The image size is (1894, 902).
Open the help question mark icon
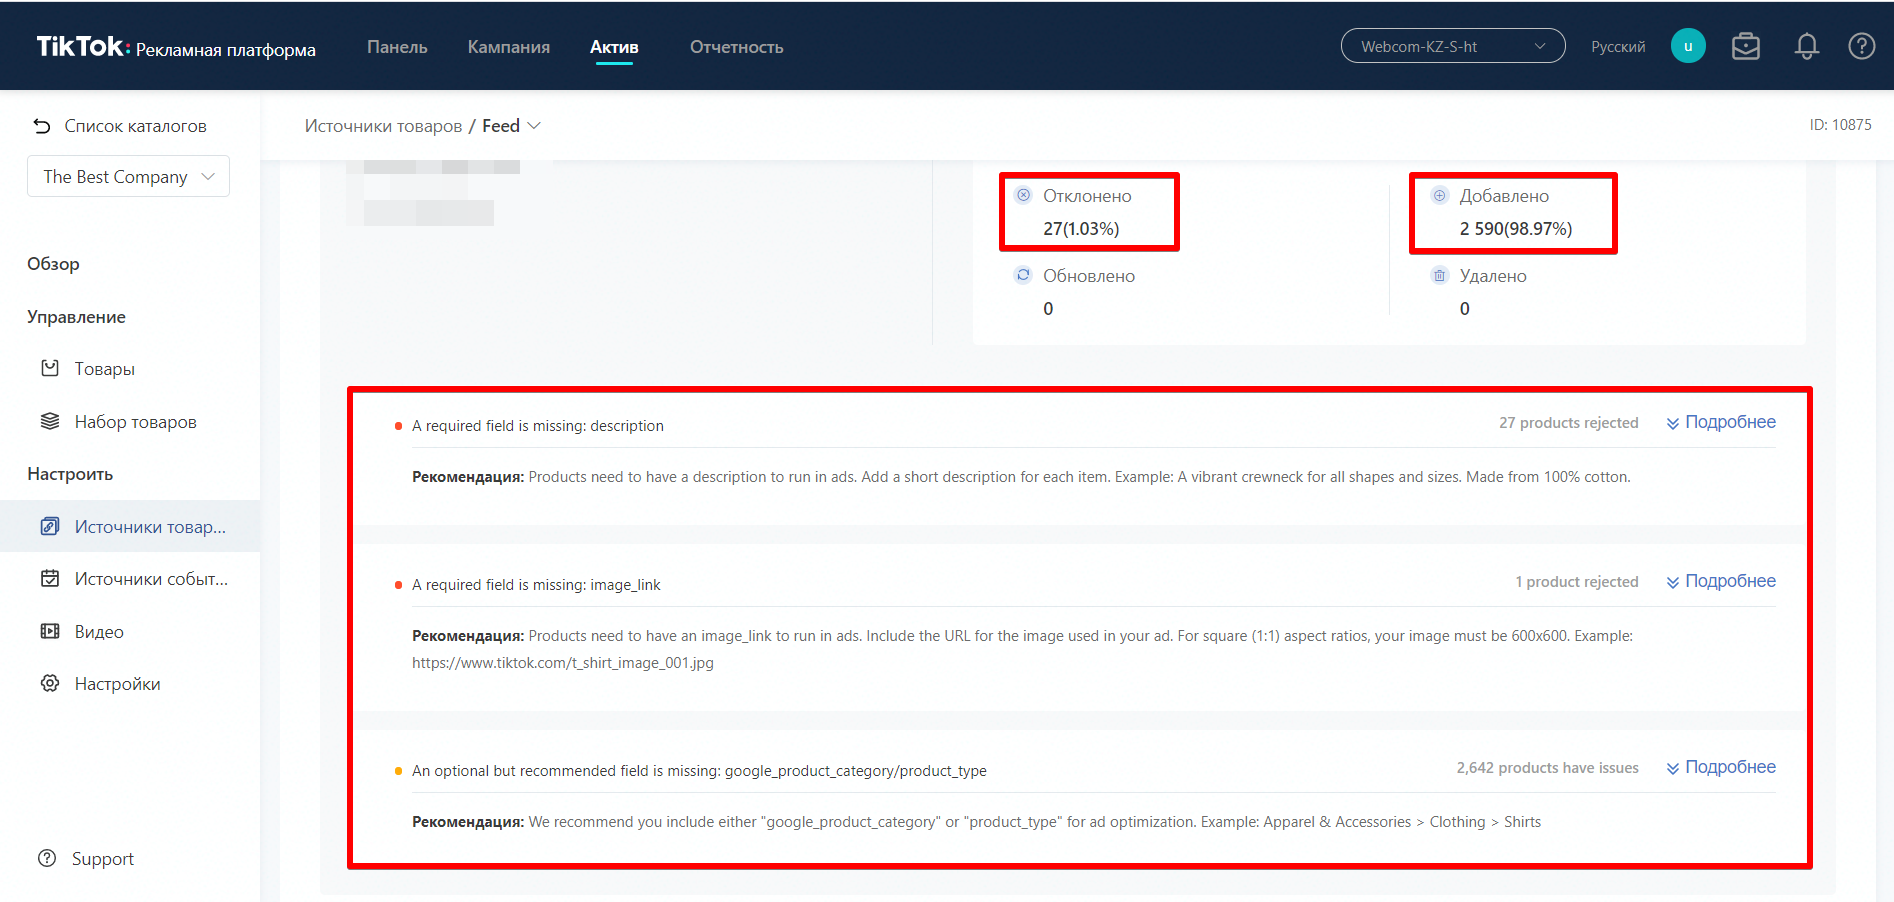(x=1861, y=47)
